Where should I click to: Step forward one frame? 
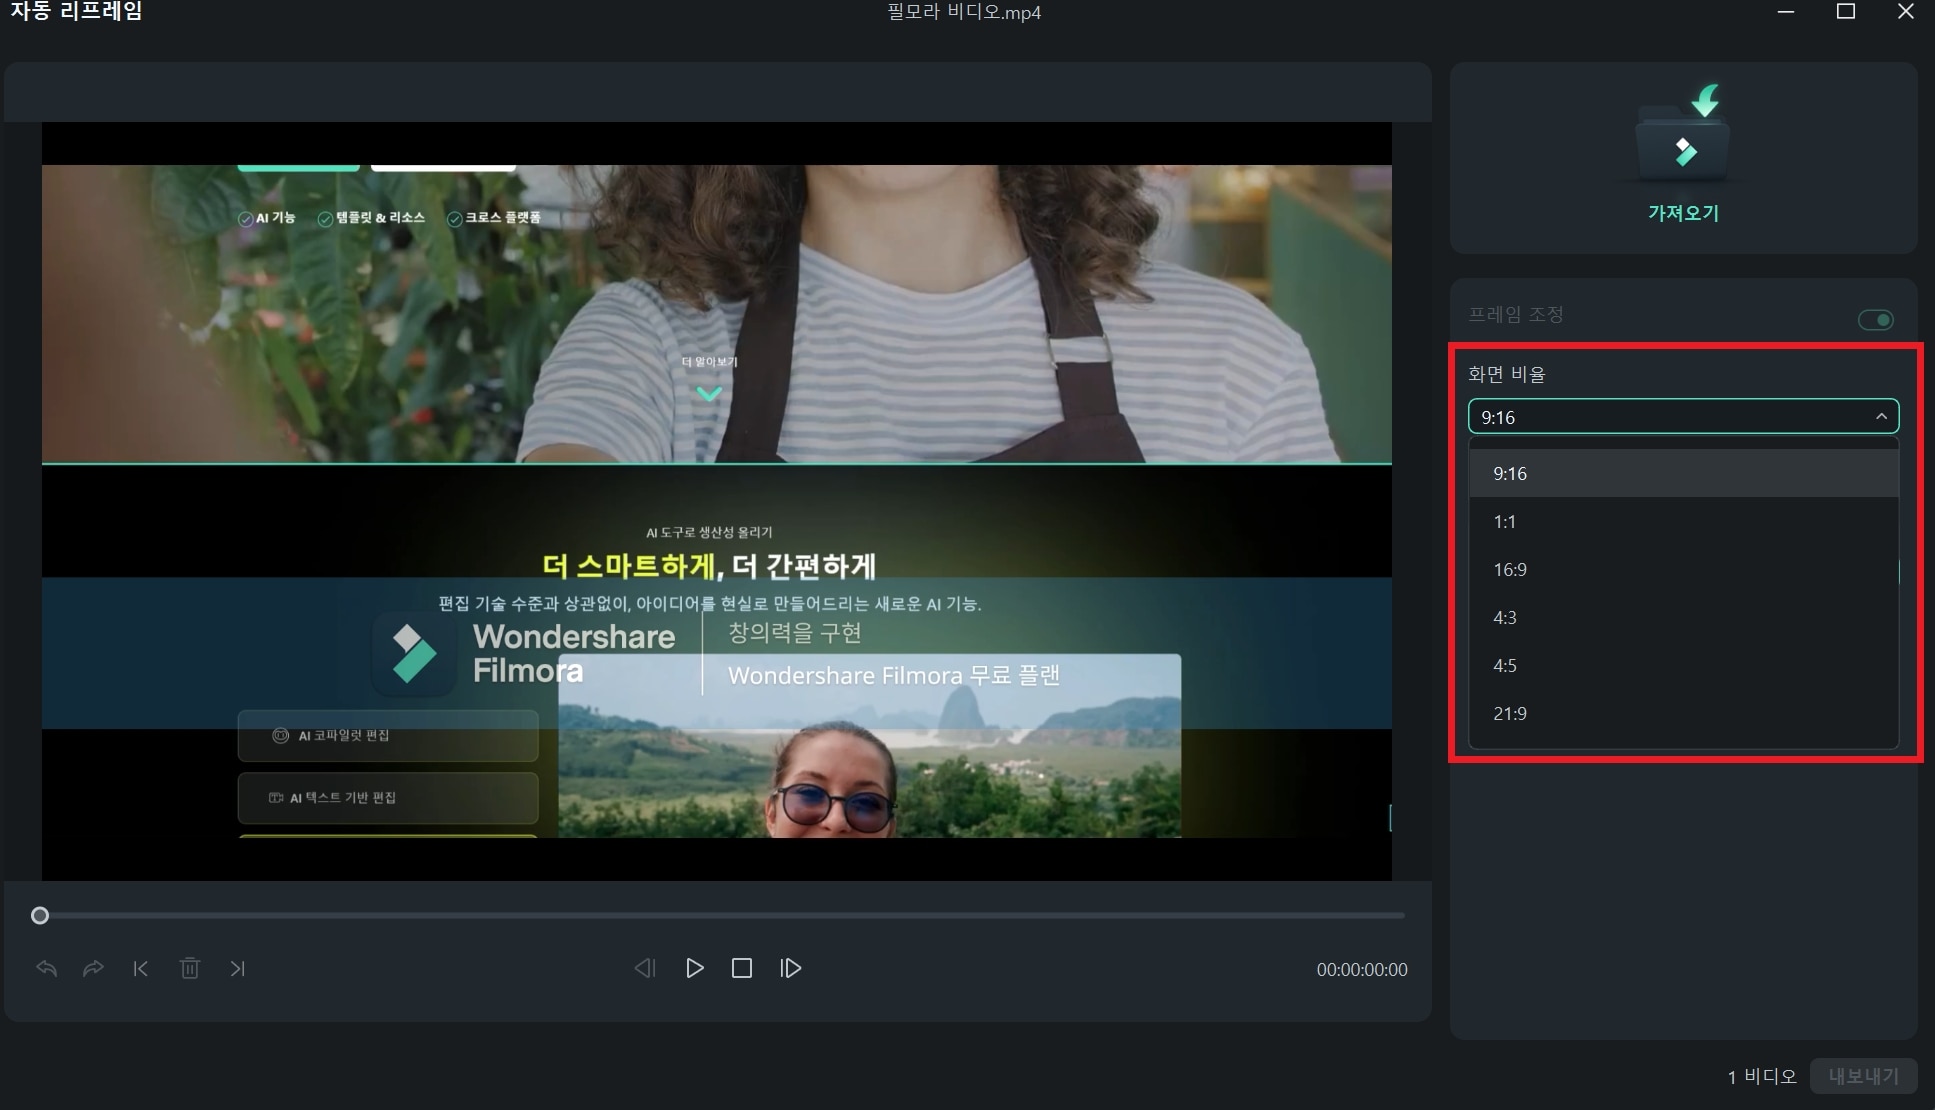click(x=790, y=968)
